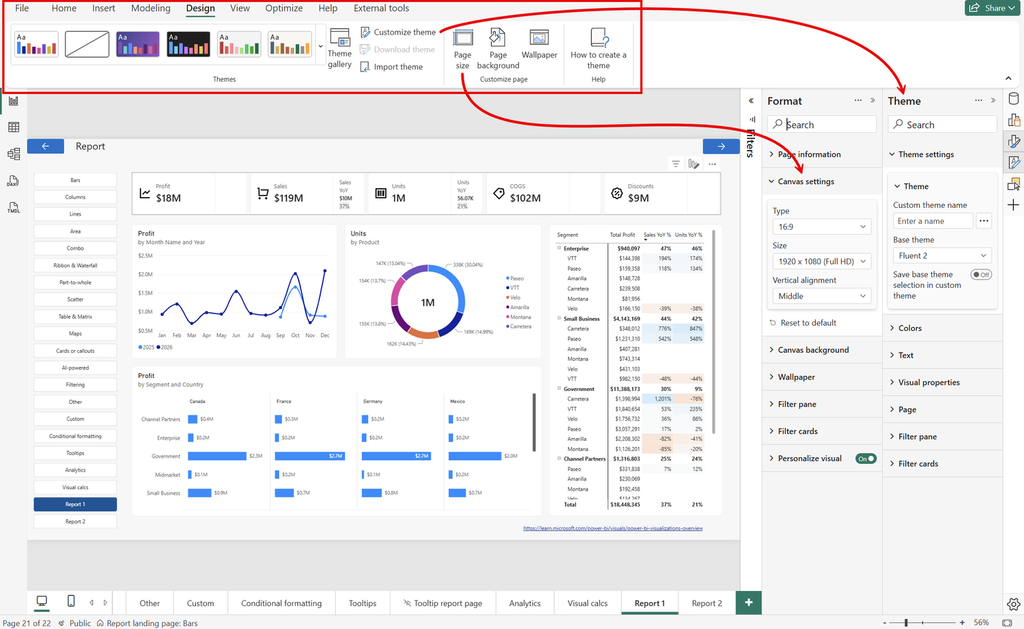The height and width of the screenshot is (629, 1024).
Task: Open Base theme Fluent 2 dropdown
Action: (942, 255)
